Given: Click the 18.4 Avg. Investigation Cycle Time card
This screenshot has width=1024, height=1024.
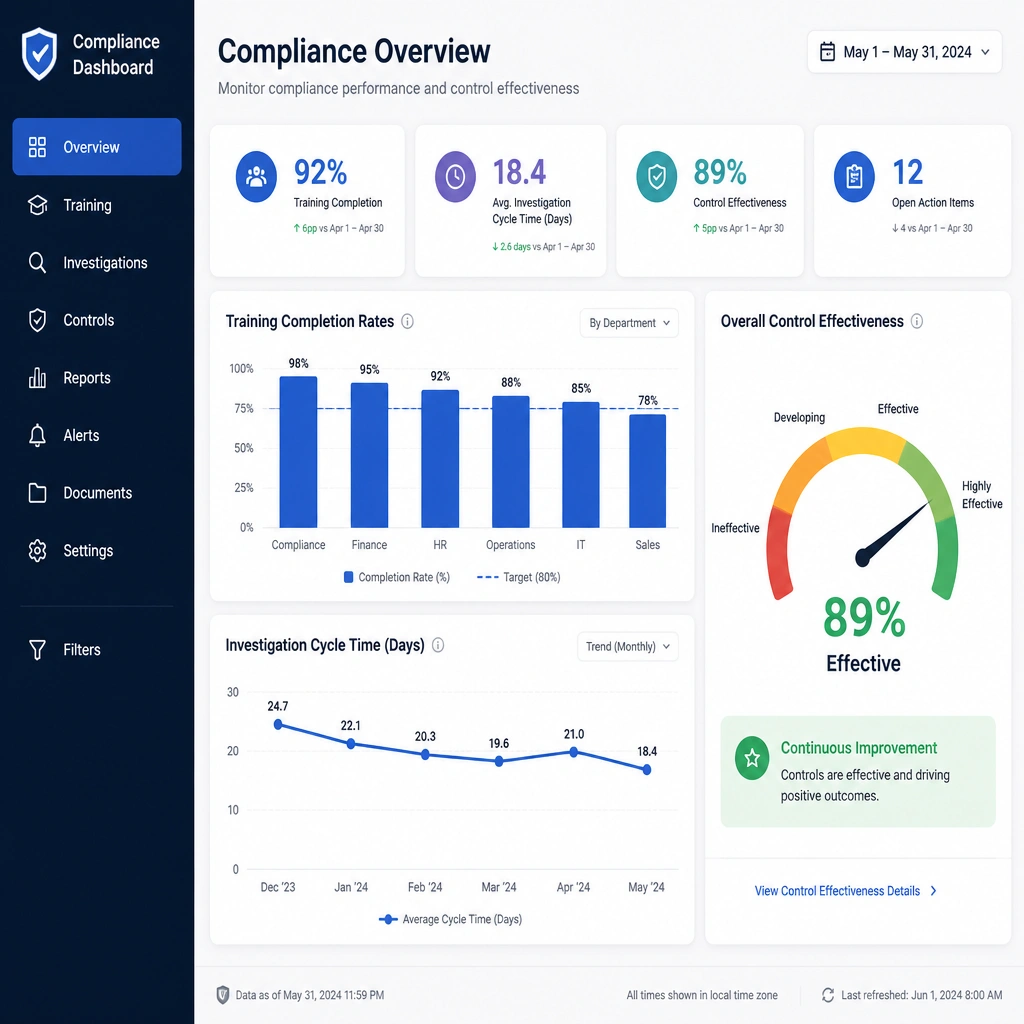Looking at the screenshot, I should click(x=511, y=200).
